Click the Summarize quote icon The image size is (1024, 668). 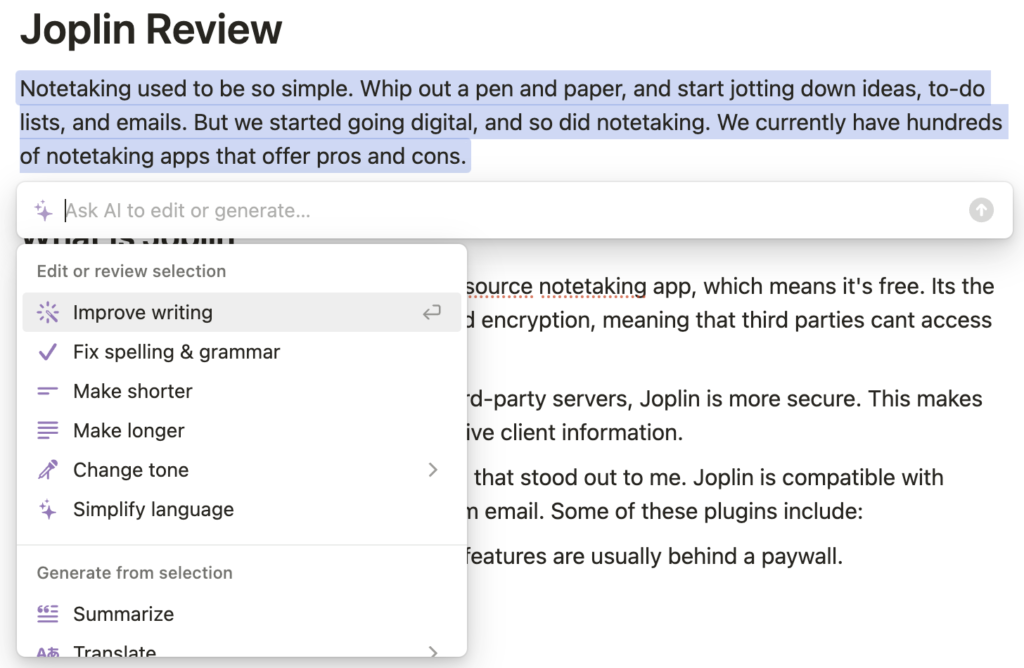[x=47, y=614]
